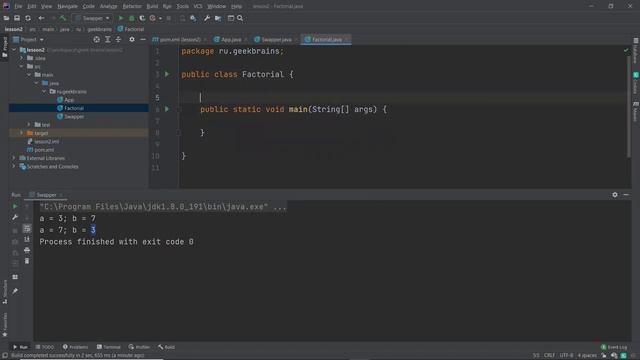Select Swapper class in project tree

[74, 116]
